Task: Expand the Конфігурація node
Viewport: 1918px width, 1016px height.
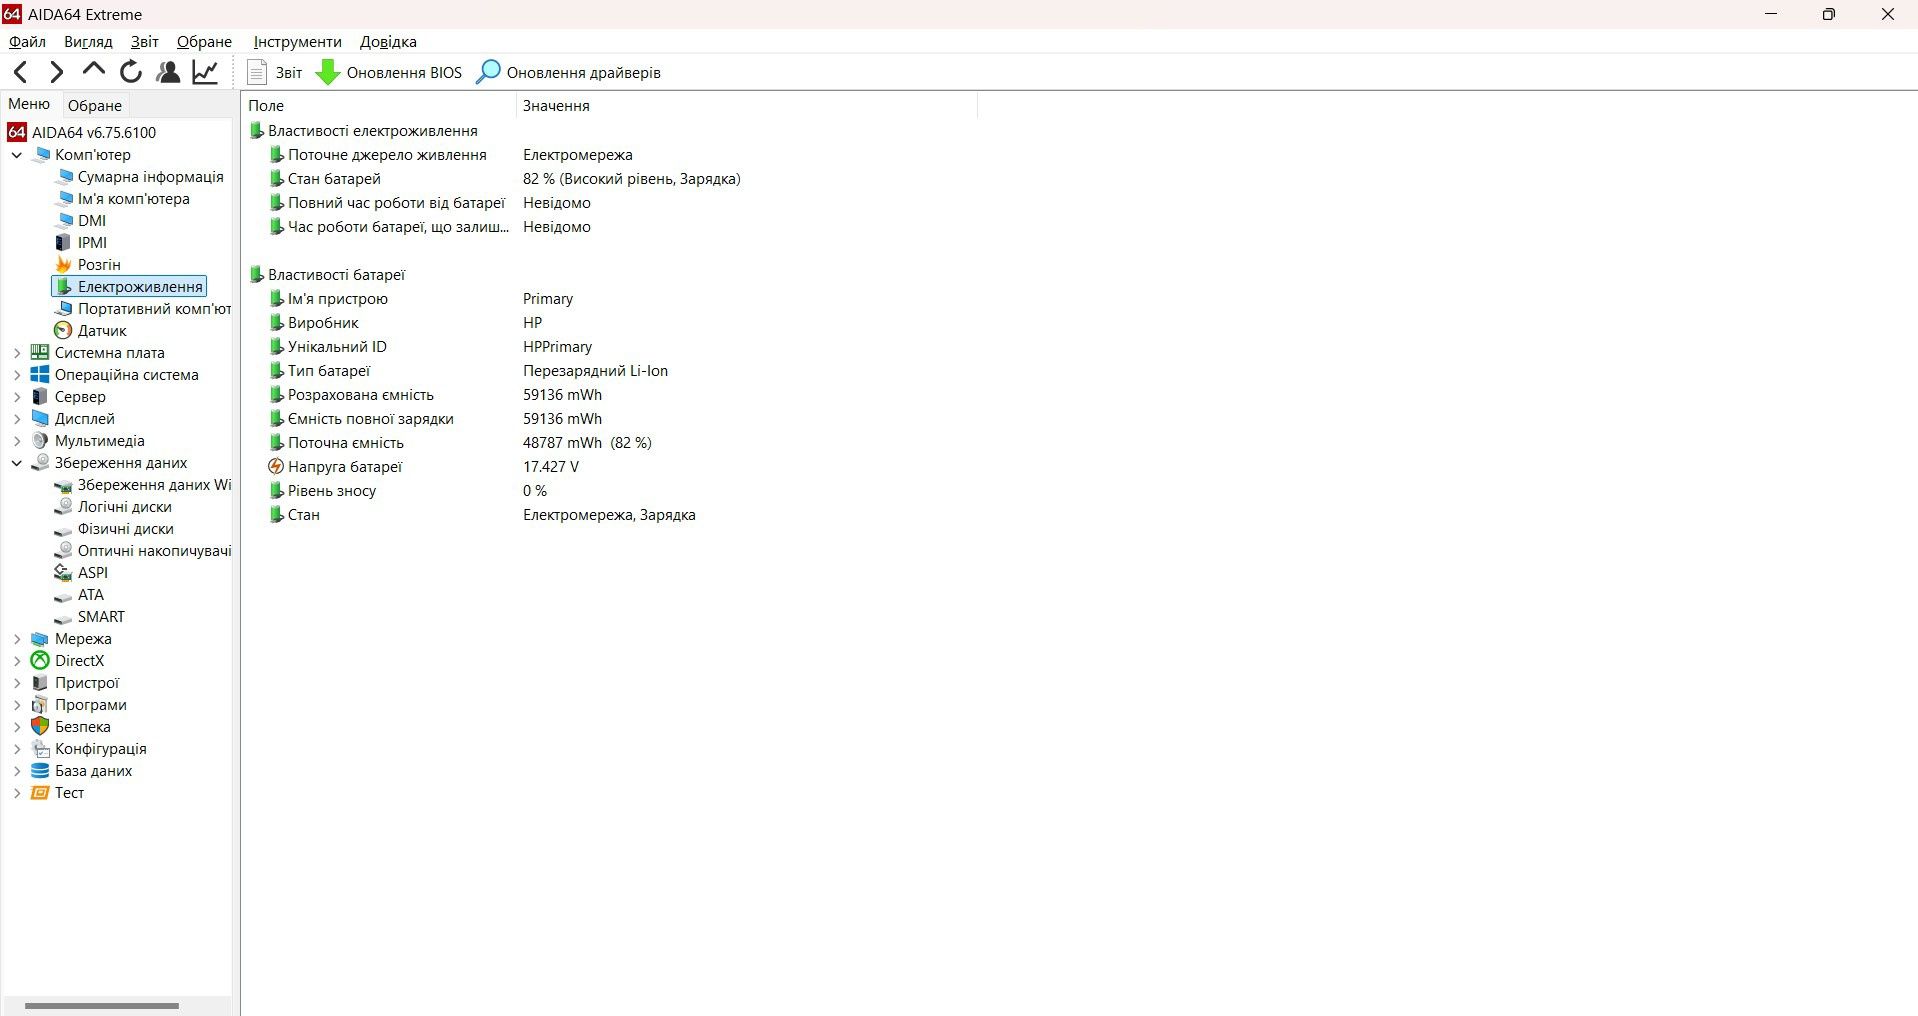Action: [17, 749]
